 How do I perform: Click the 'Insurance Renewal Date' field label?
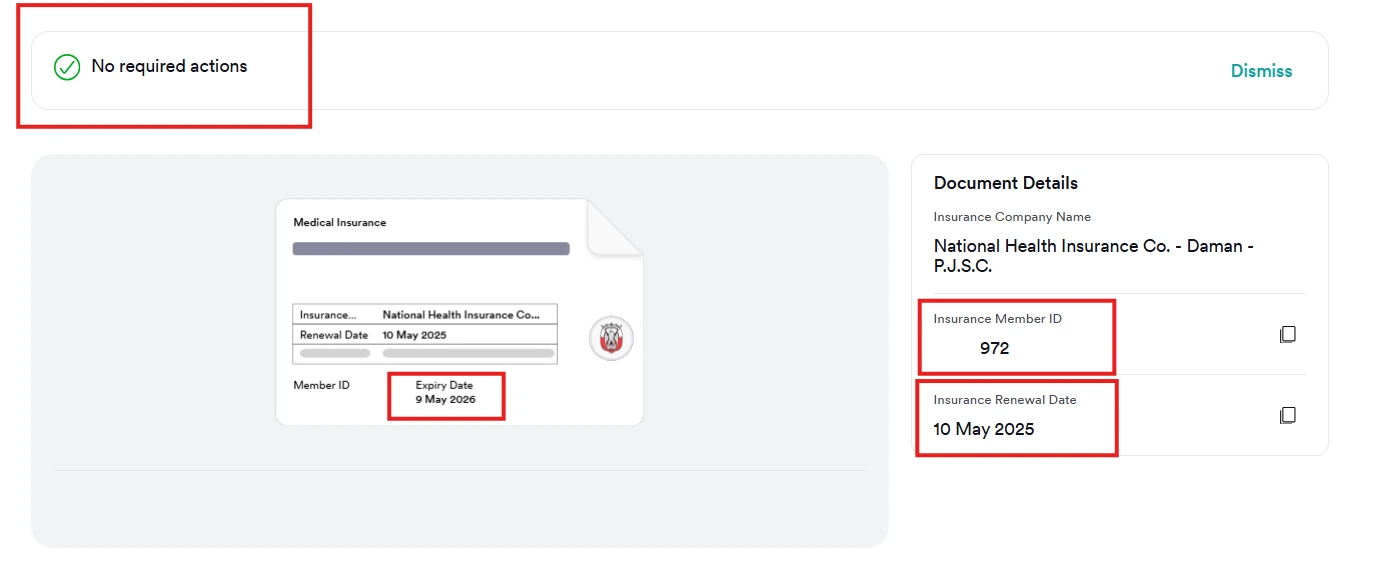tap(1005, 400)
